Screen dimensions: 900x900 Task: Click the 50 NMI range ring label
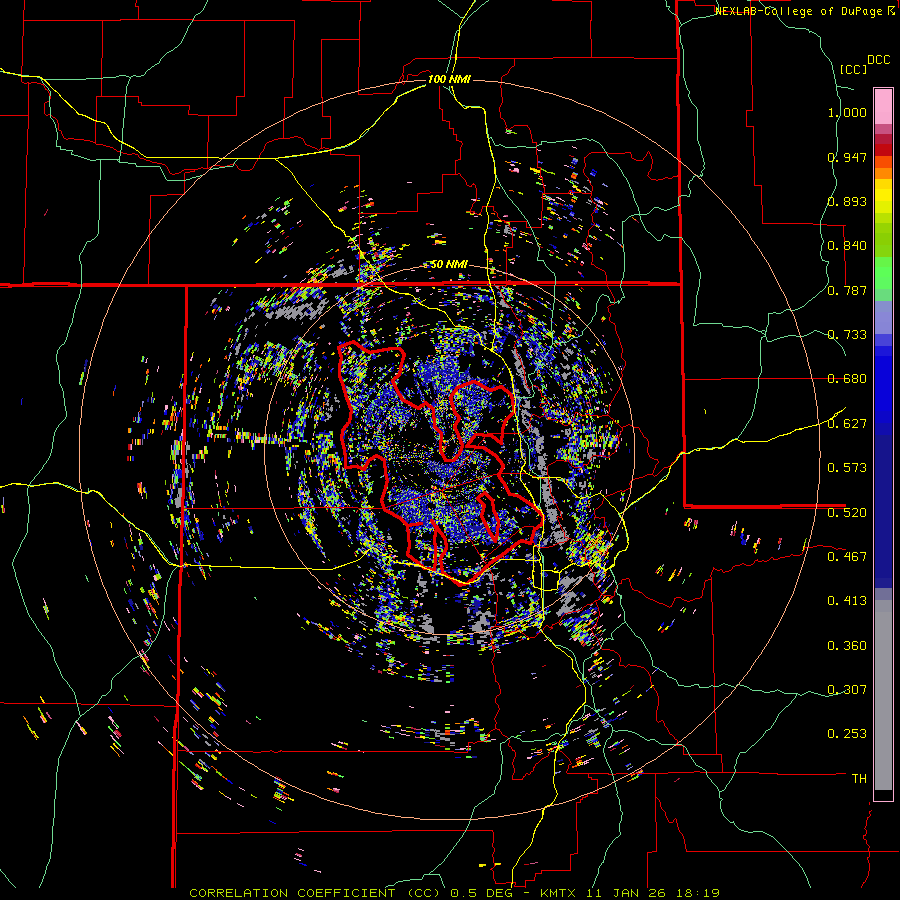coord(449,265)
